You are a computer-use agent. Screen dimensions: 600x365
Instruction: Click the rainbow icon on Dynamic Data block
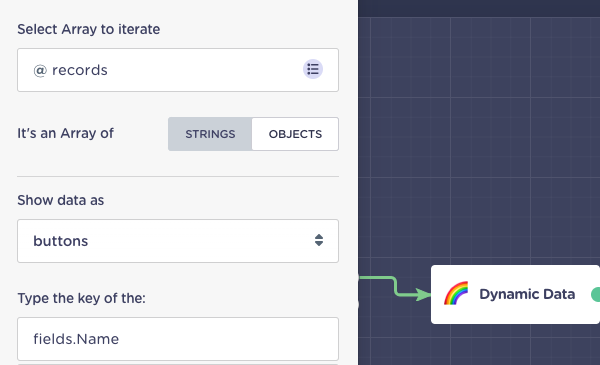point(456,293)
